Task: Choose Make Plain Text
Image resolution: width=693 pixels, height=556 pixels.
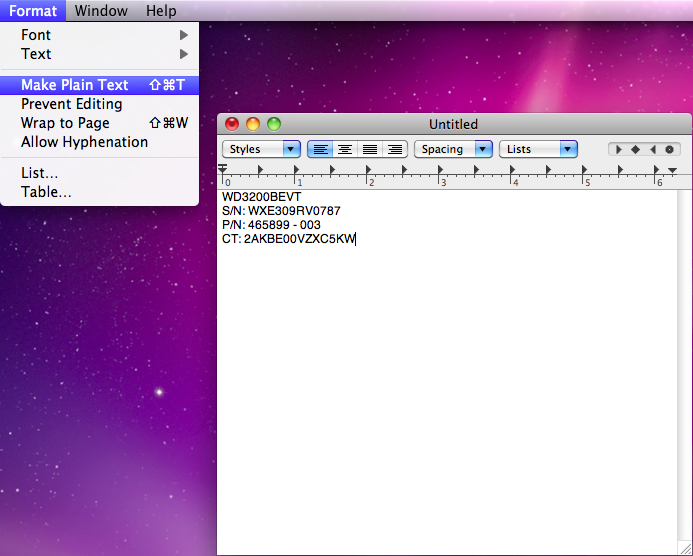Action: (x=99, y=85)
